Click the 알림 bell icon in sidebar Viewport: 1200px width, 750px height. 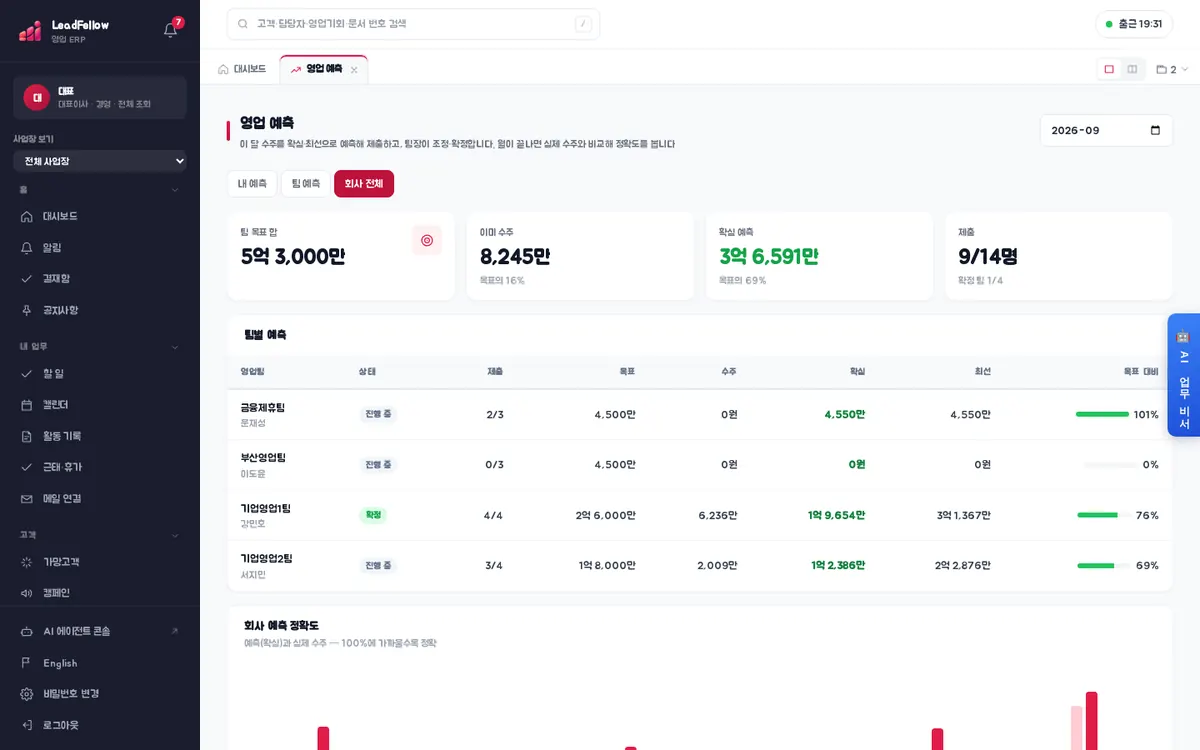pos(27,247)
